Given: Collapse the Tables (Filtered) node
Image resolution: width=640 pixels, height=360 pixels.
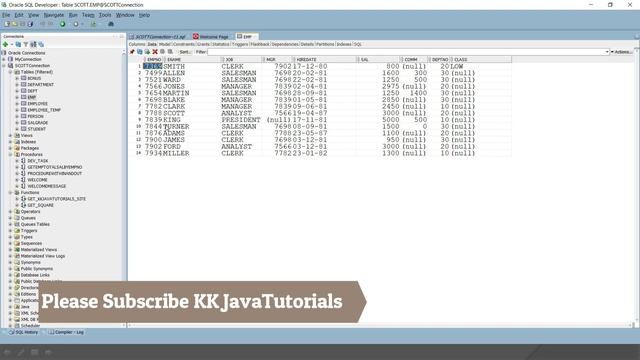Looking at the screenshot, I should point(11,72).
